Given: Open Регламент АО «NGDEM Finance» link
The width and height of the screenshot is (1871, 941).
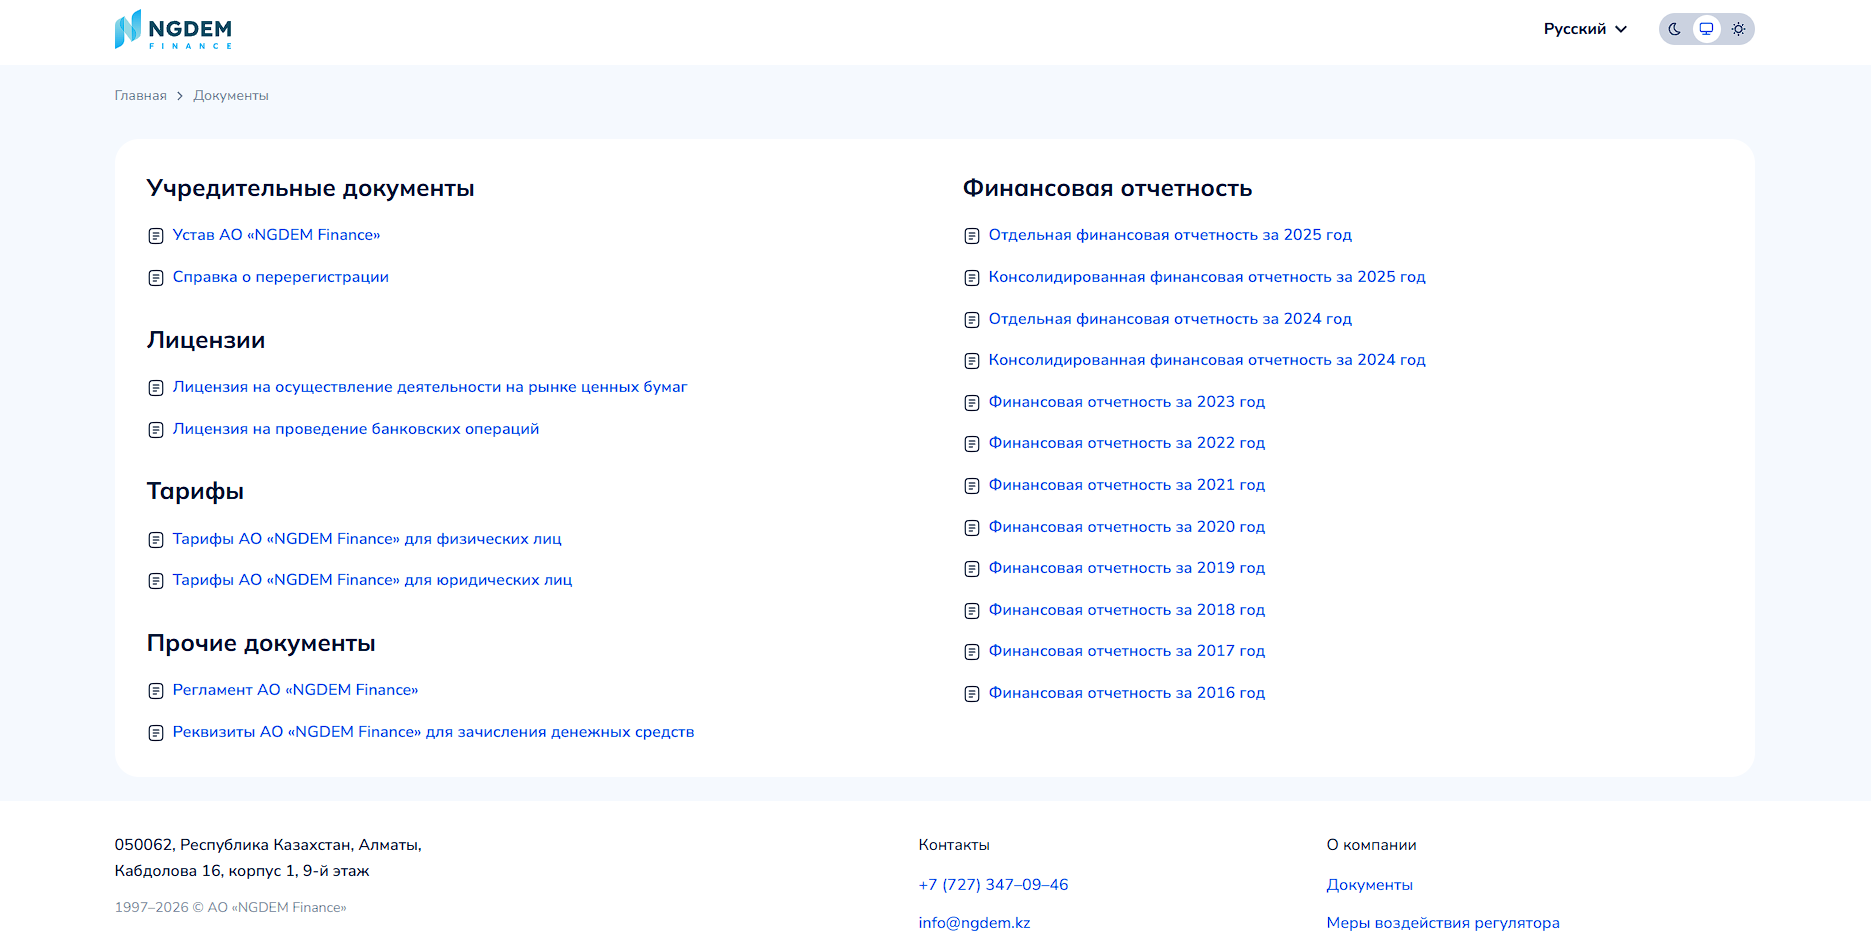Looking at the screenshot, I should (x=295, y=690).
